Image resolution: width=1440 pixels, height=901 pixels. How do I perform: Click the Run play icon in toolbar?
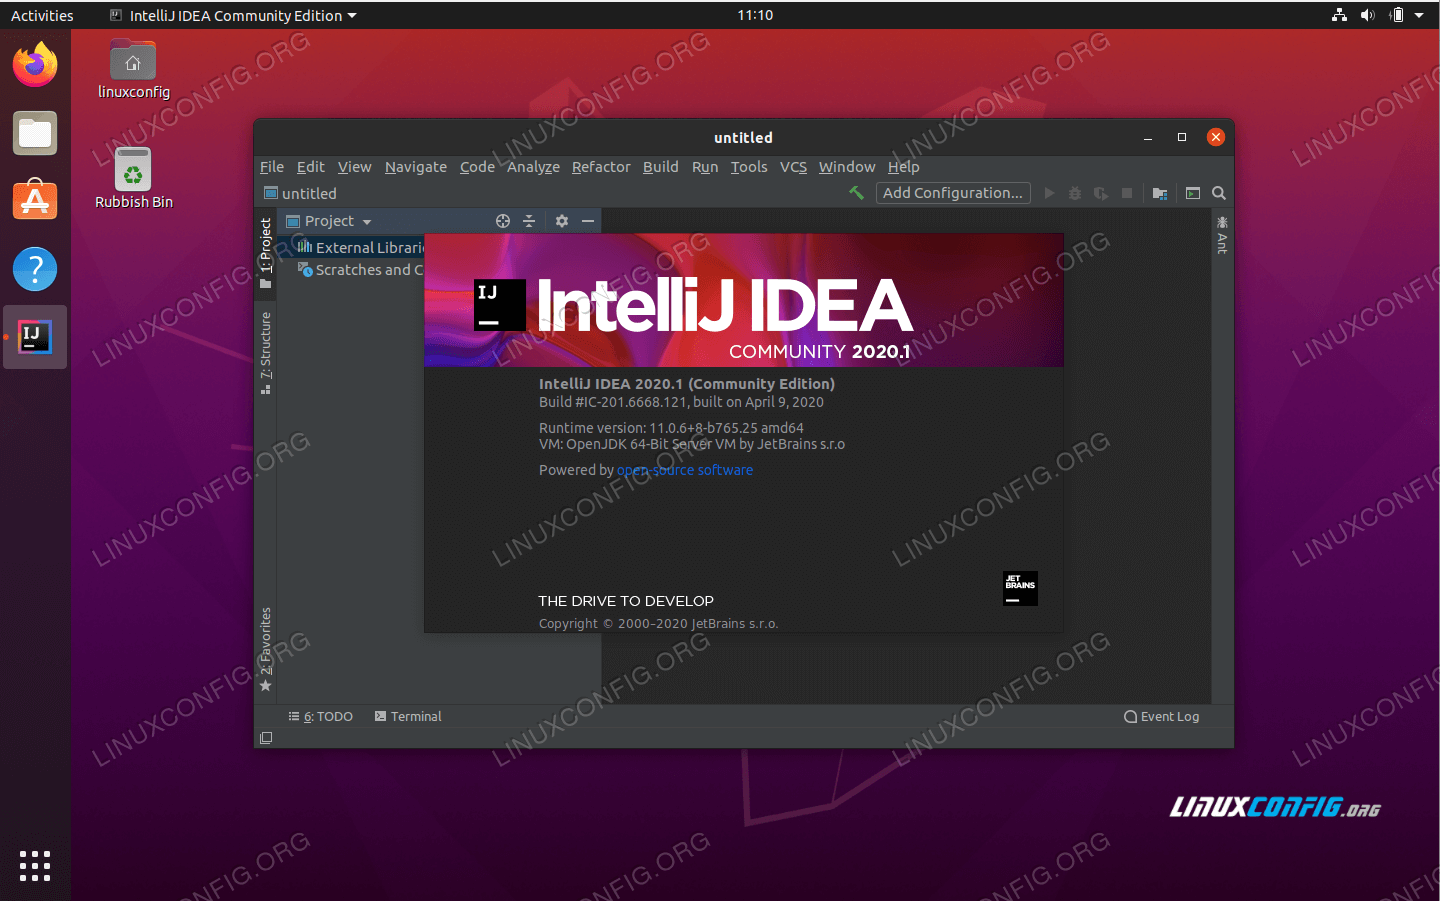coord(1049,193)
